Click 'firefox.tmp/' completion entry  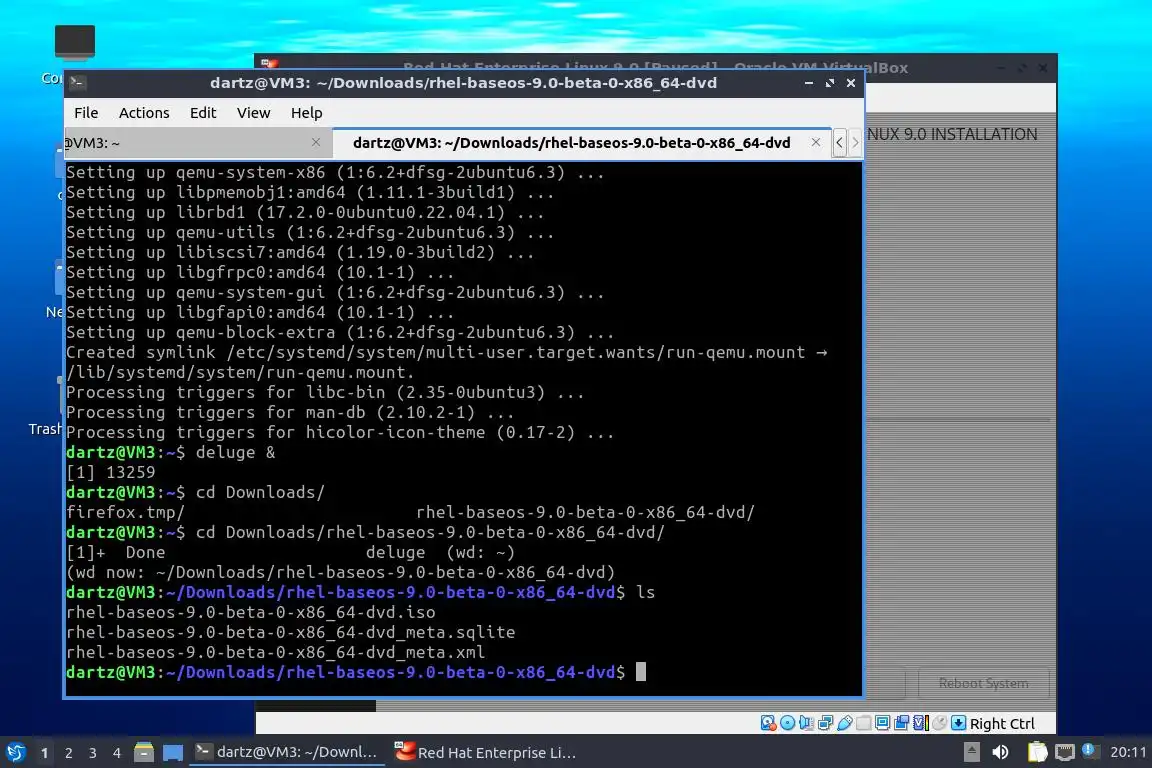point(126,512)
